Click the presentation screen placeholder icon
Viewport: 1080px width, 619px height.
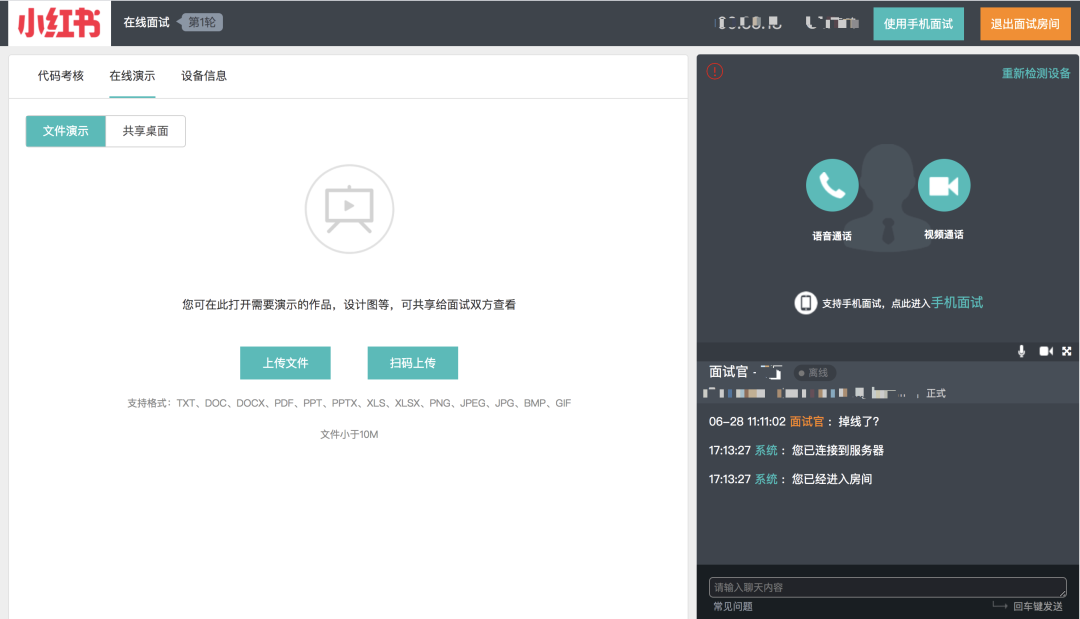(x=349, y=209)
